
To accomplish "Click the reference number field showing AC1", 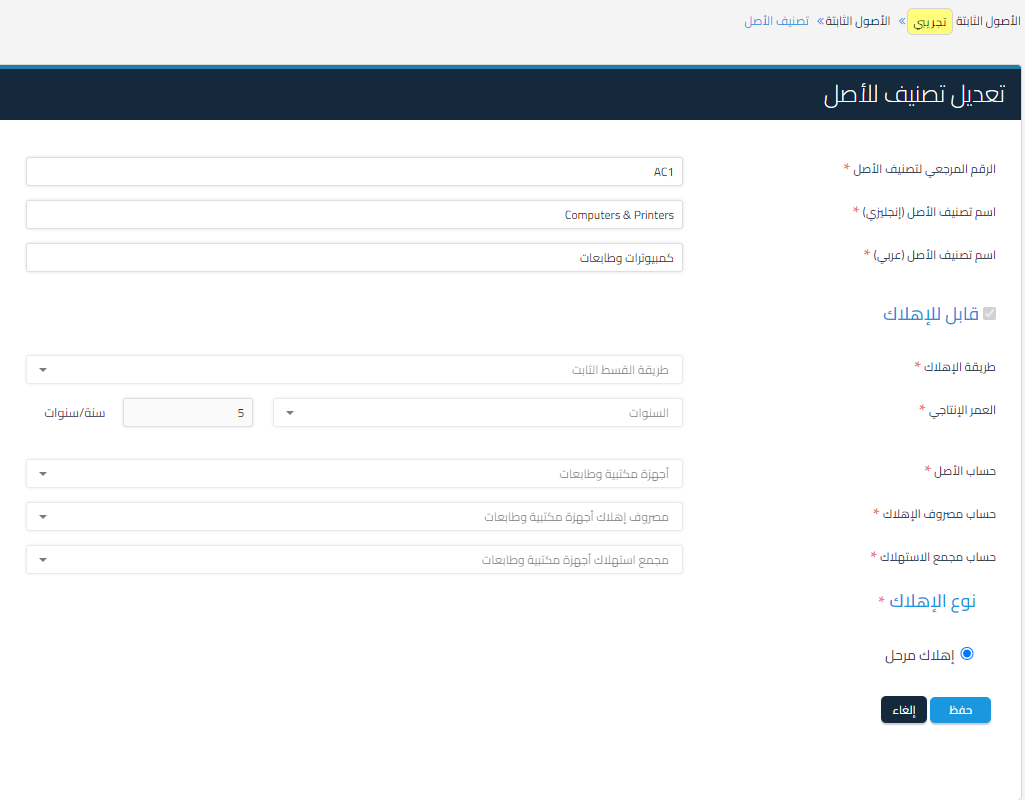I will (354, 171).
